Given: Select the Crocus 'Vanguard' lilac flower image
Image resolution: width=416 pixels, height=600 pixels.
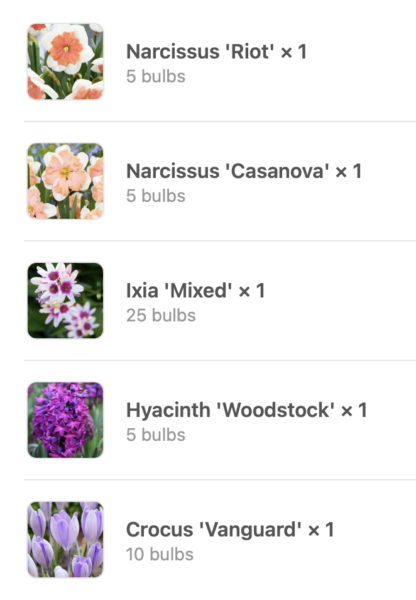Looking at the screenshot, I should tap(65, 540).
